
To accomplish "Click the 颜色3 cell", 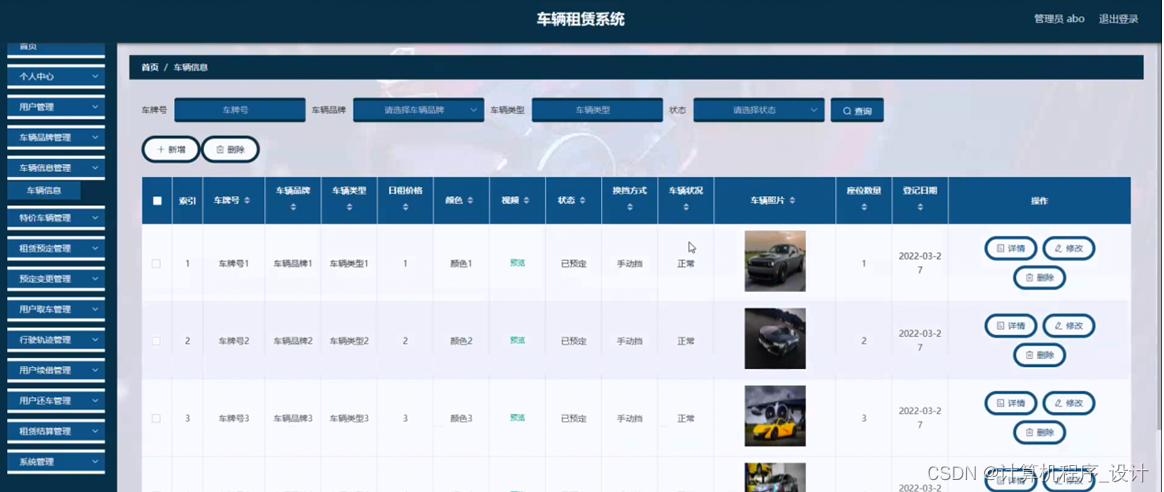I will [x=461, y=419].
